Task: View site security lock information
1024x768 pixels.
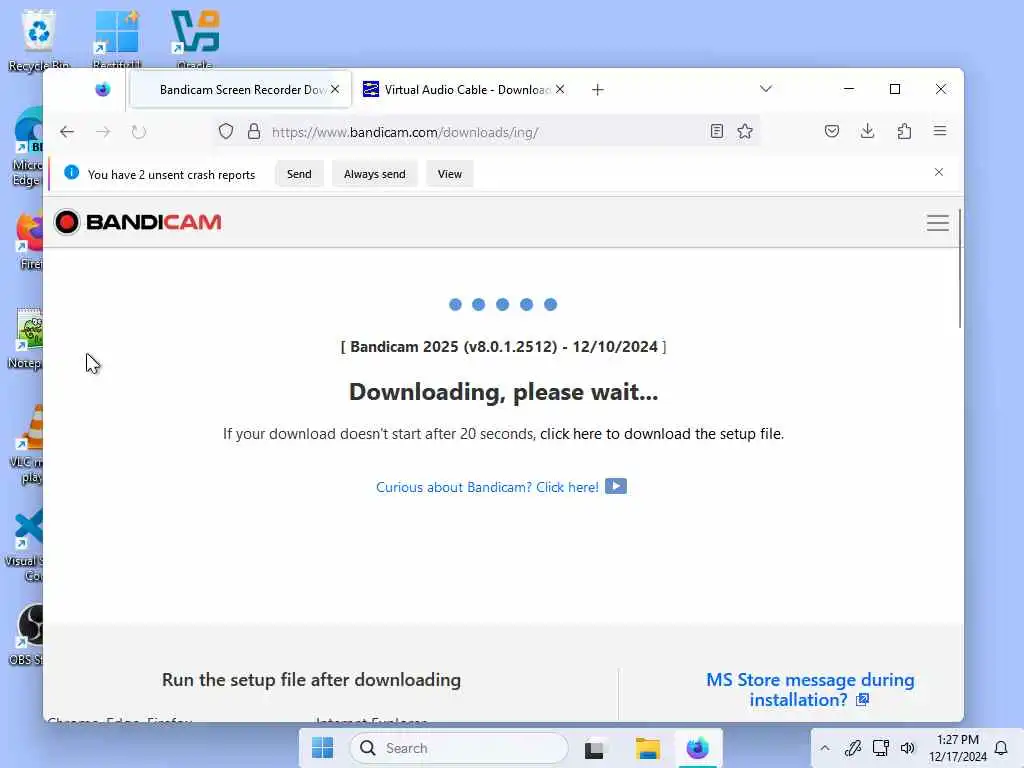Action: pyautogui.click(x=254, y=132)
